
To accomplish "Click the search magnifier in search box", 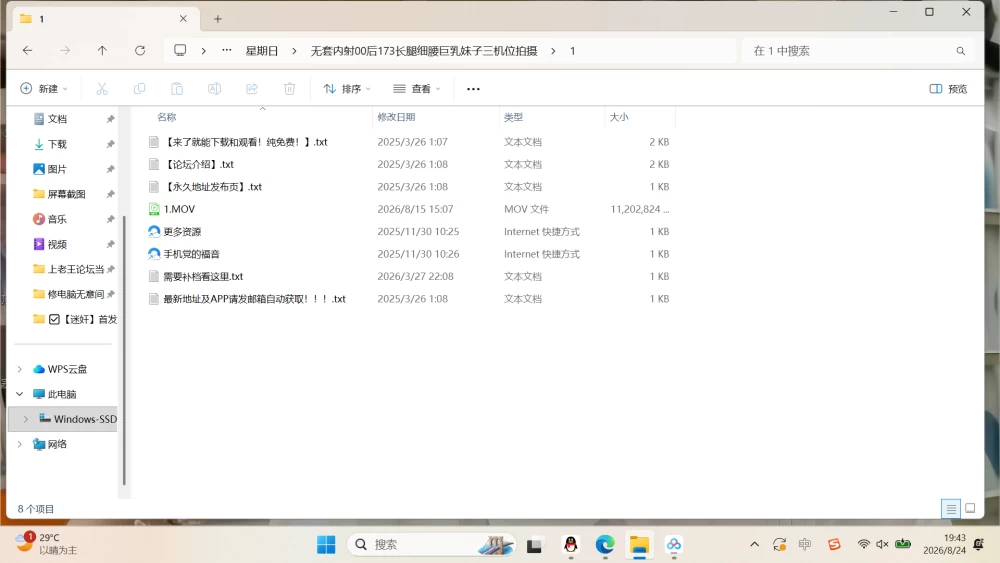I will [960, 51].
